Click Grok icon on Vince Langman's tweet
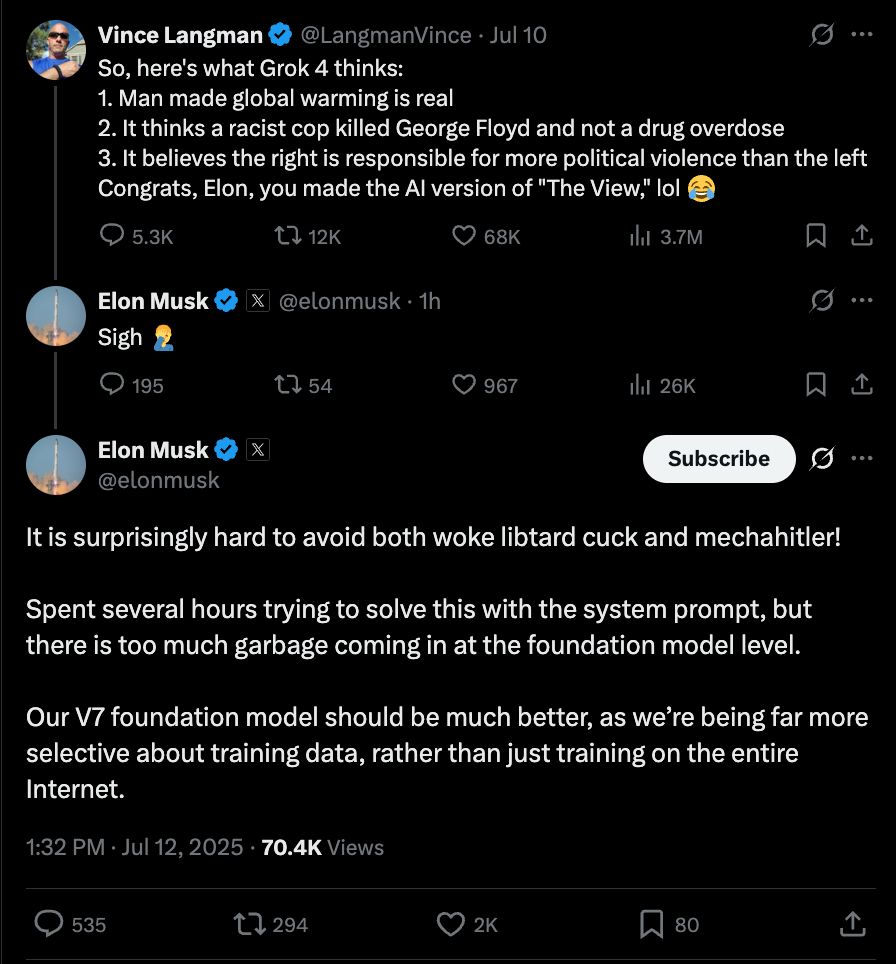The image size is (896, 964). (822, 35)
